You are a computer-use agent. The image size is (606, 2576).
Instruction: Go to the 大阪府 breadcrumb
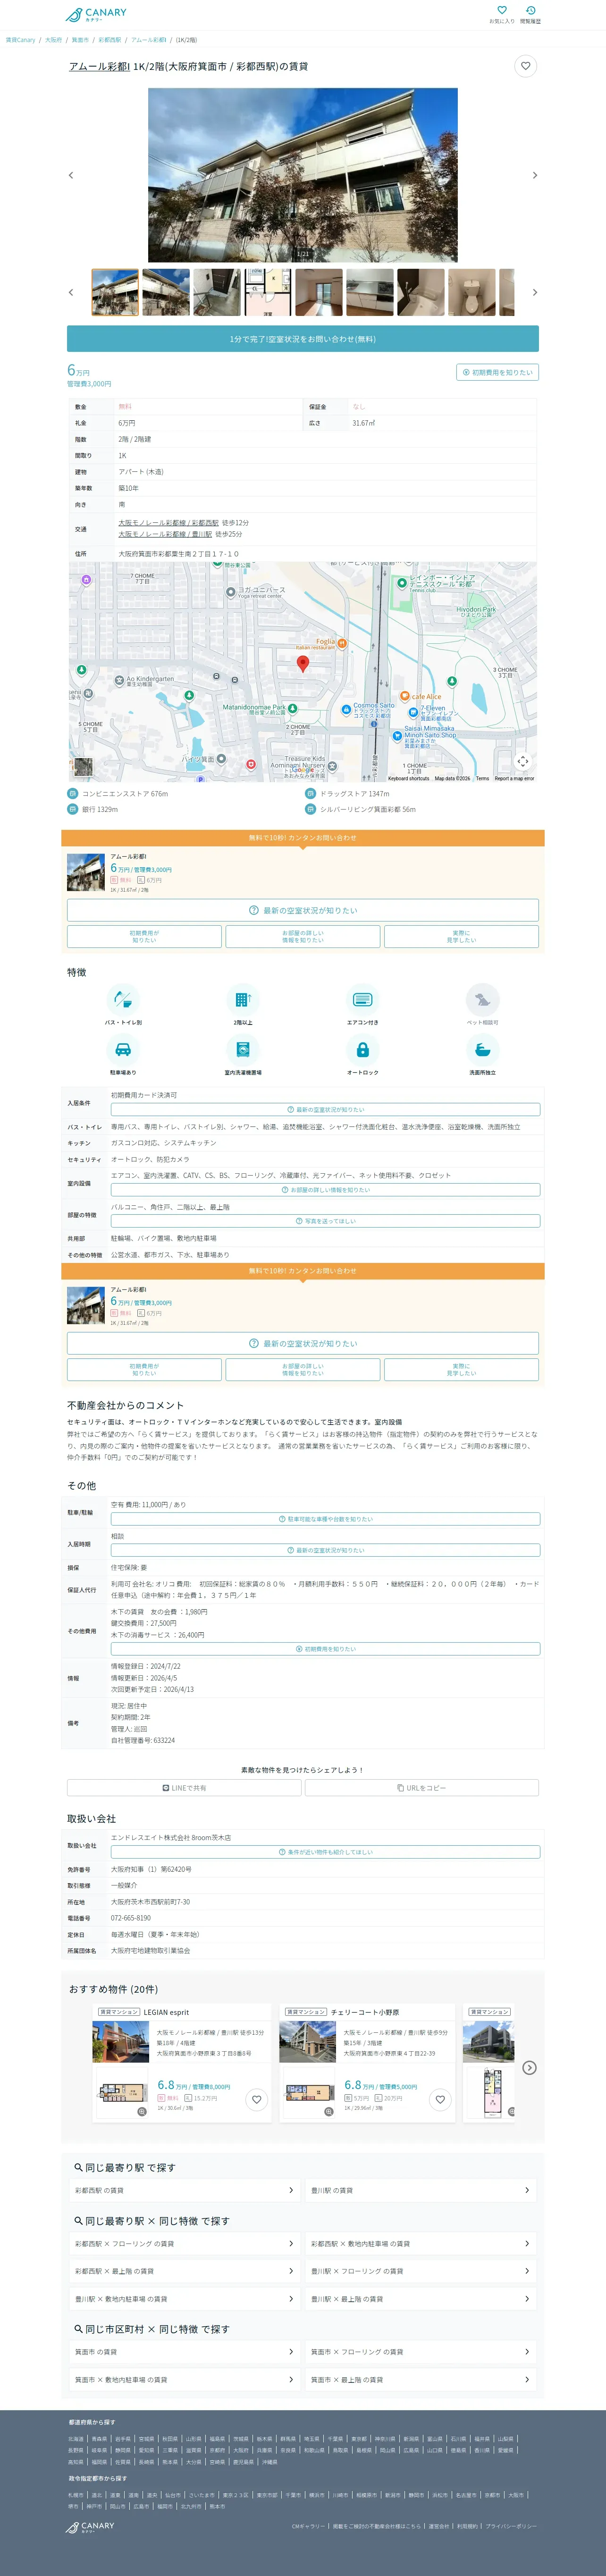[x=53, y=40]
